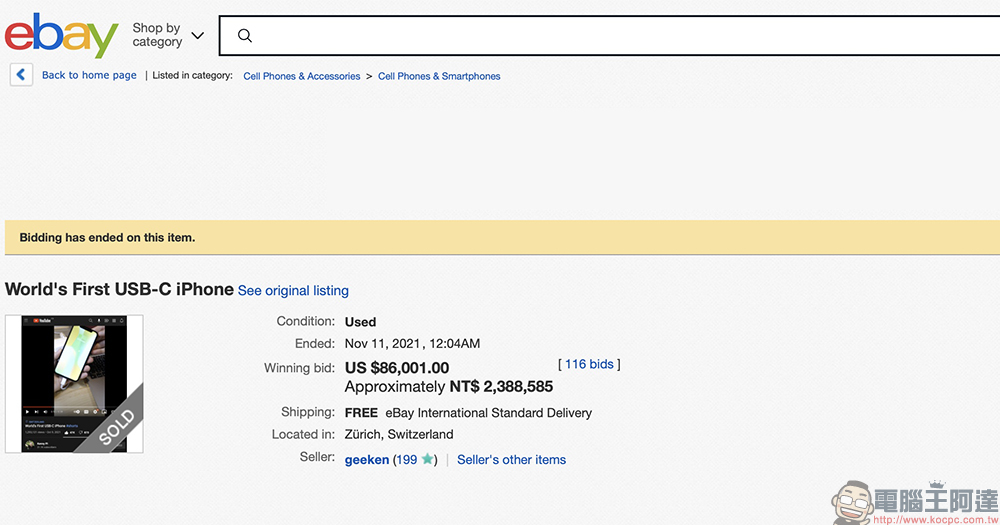Open Cell Phones & Smartphones breadcrumb
This screenshot has width=1000, height=525.
click(x=439, y=76)
